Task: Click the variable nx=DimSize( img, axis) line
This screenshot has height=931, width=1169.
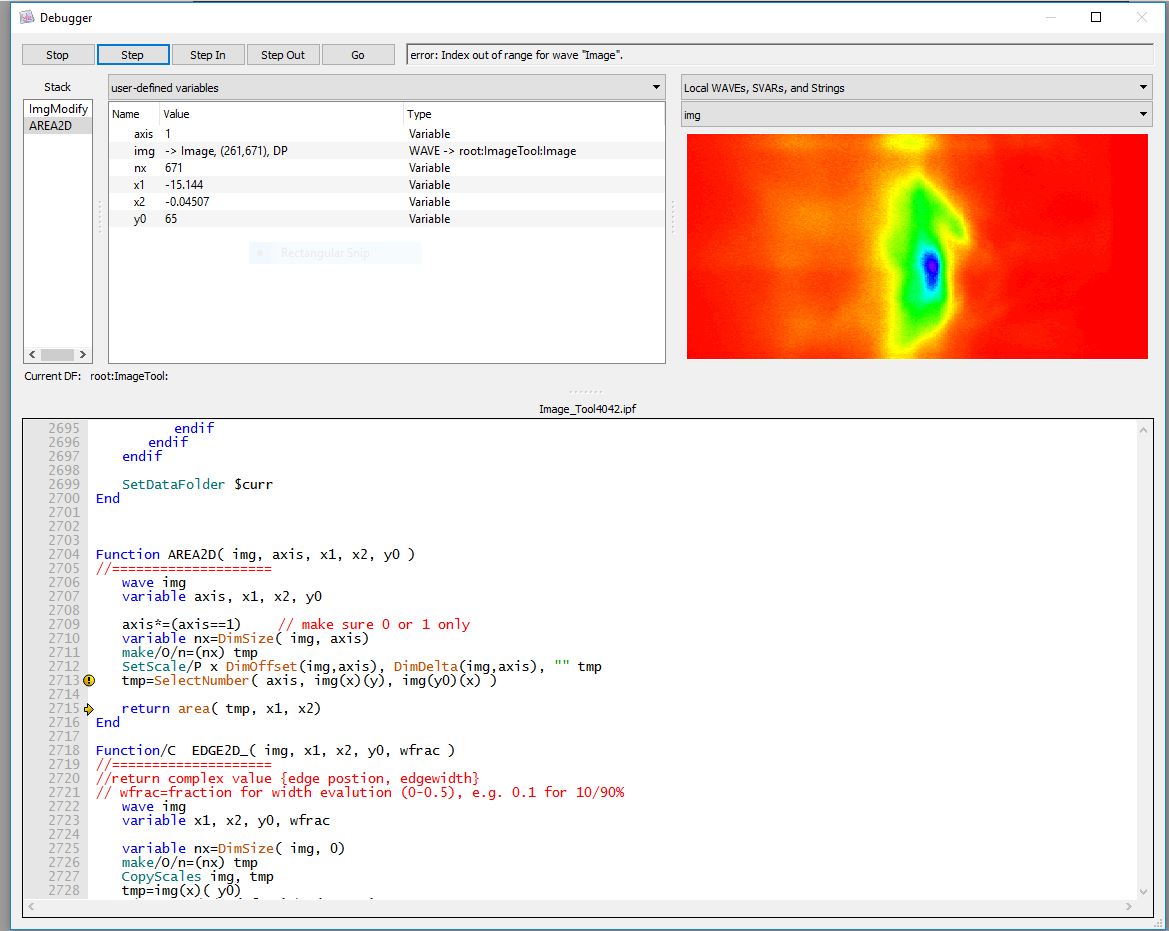Action: coord(245,639)
